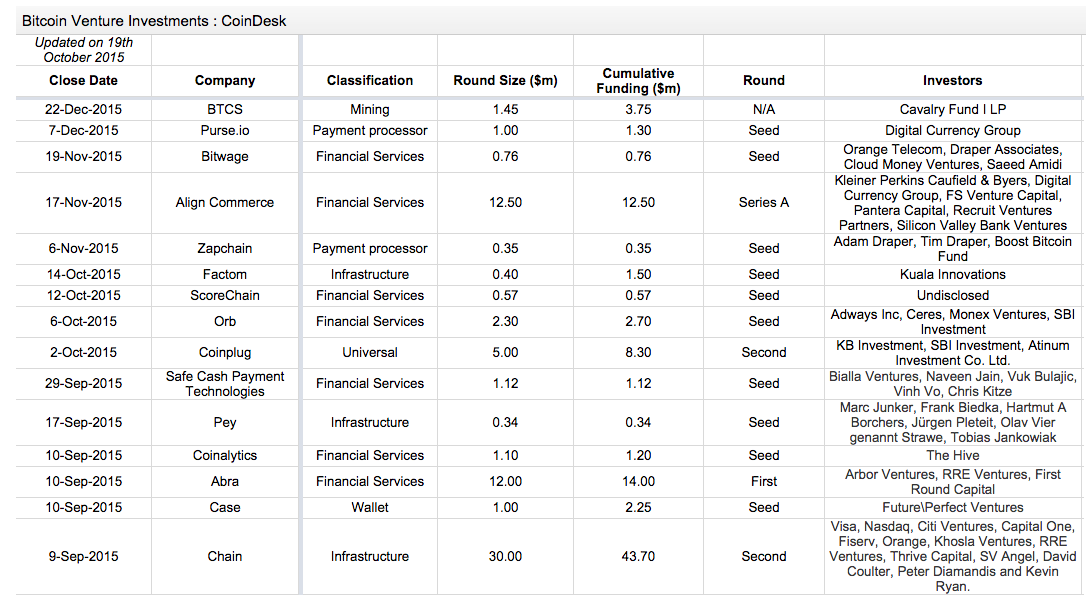
Task: Select investors cell starting 'Marc Junker'
Action: 953,422
